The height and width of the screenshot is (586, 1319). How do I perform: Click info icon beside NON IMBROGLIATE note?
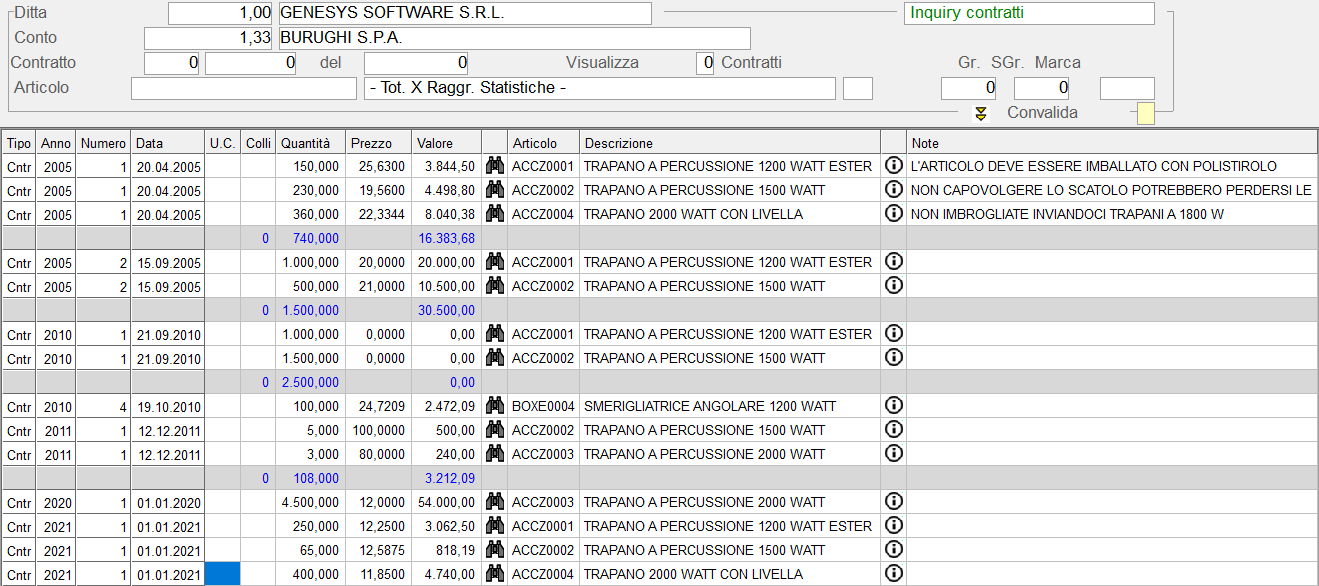pyautogui.click(x=894, y=214)
